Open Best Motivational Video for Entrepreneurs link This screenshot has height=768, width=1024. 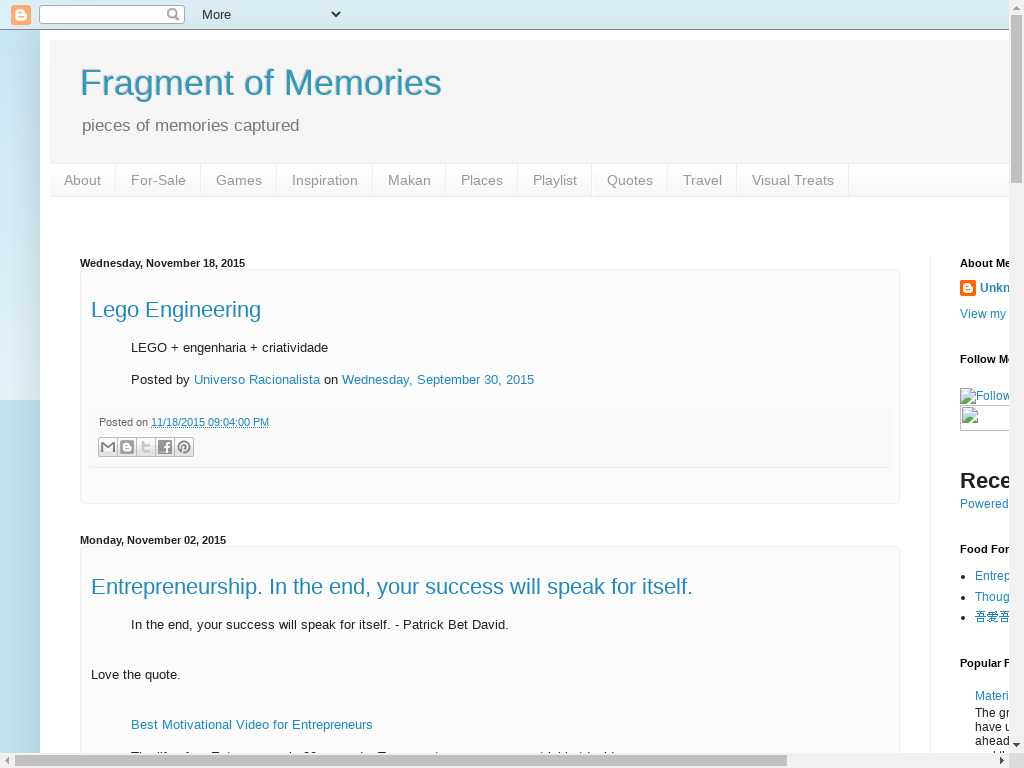[x=251, y=724]
